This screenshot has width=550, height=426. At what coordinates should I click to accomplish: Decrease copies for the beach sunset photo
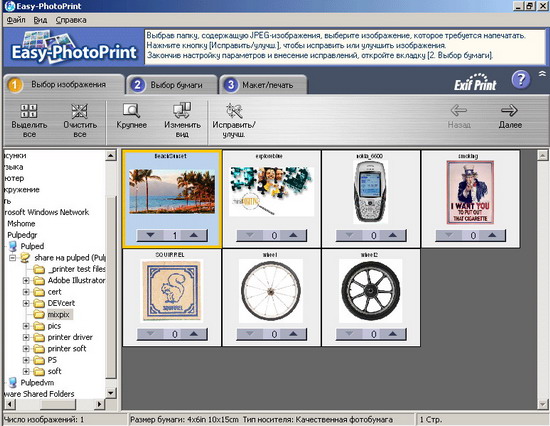(x=150, y=235)
